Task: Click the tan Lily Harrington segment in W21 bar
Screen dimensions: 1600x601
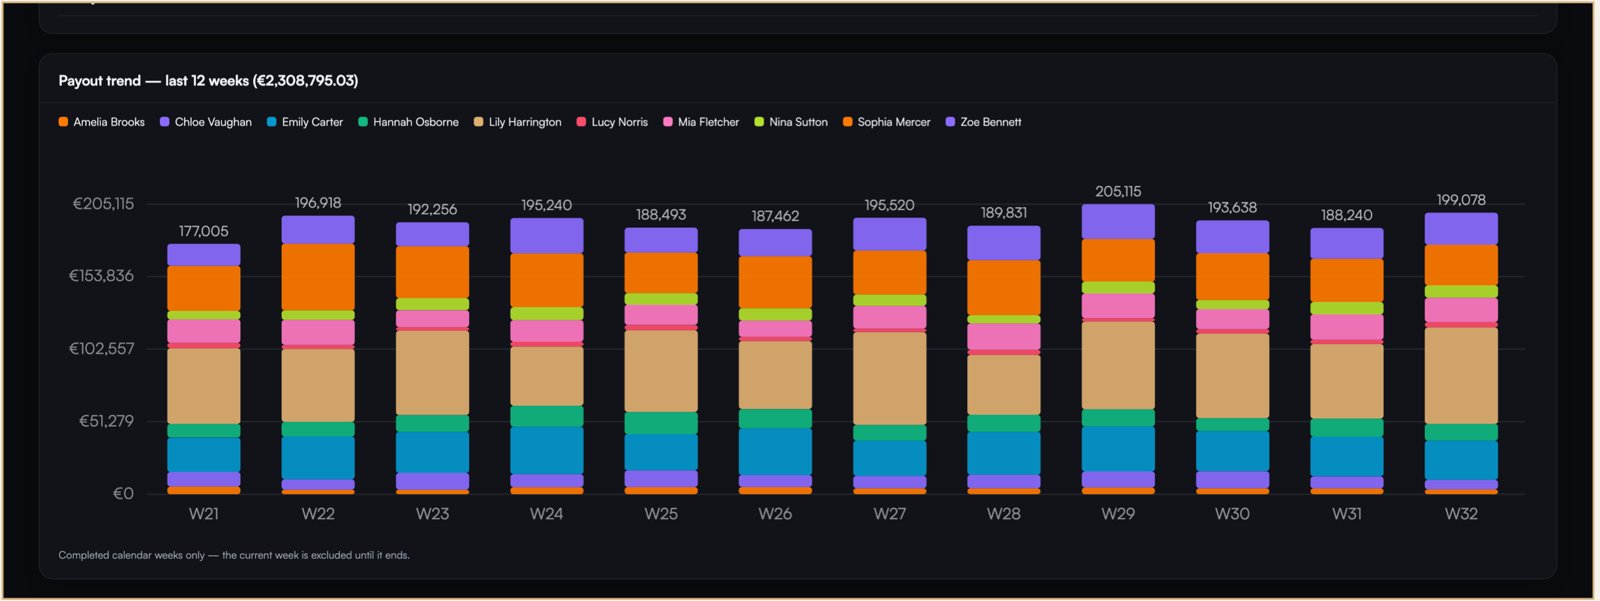Action: pos(203,386)
